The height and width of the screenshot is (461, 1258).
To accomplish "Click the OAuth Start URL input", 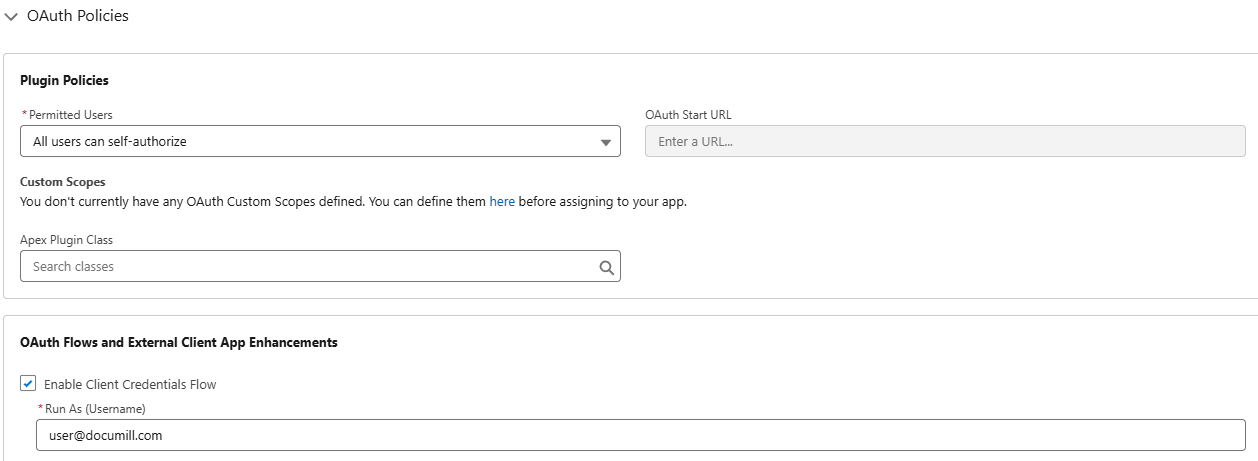I will tap(945, 141).
